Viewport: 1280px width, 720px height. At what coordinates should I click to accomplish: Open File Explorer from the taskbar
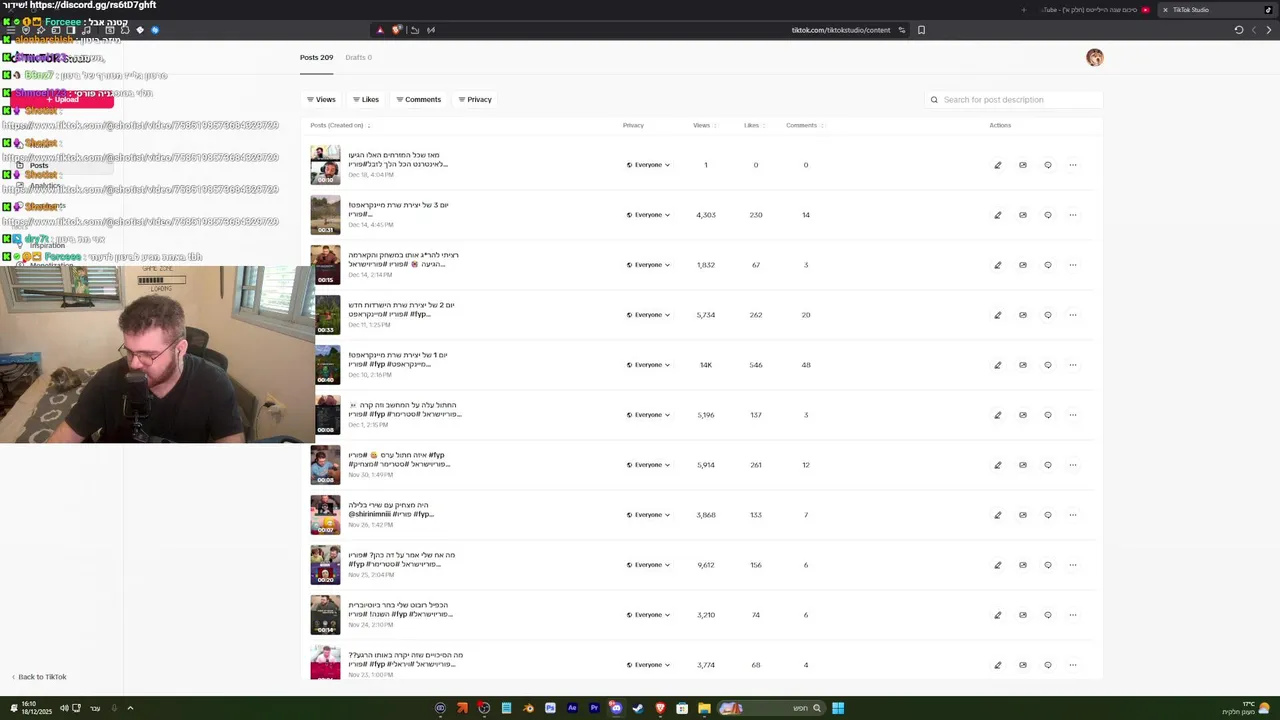[704, 708]
